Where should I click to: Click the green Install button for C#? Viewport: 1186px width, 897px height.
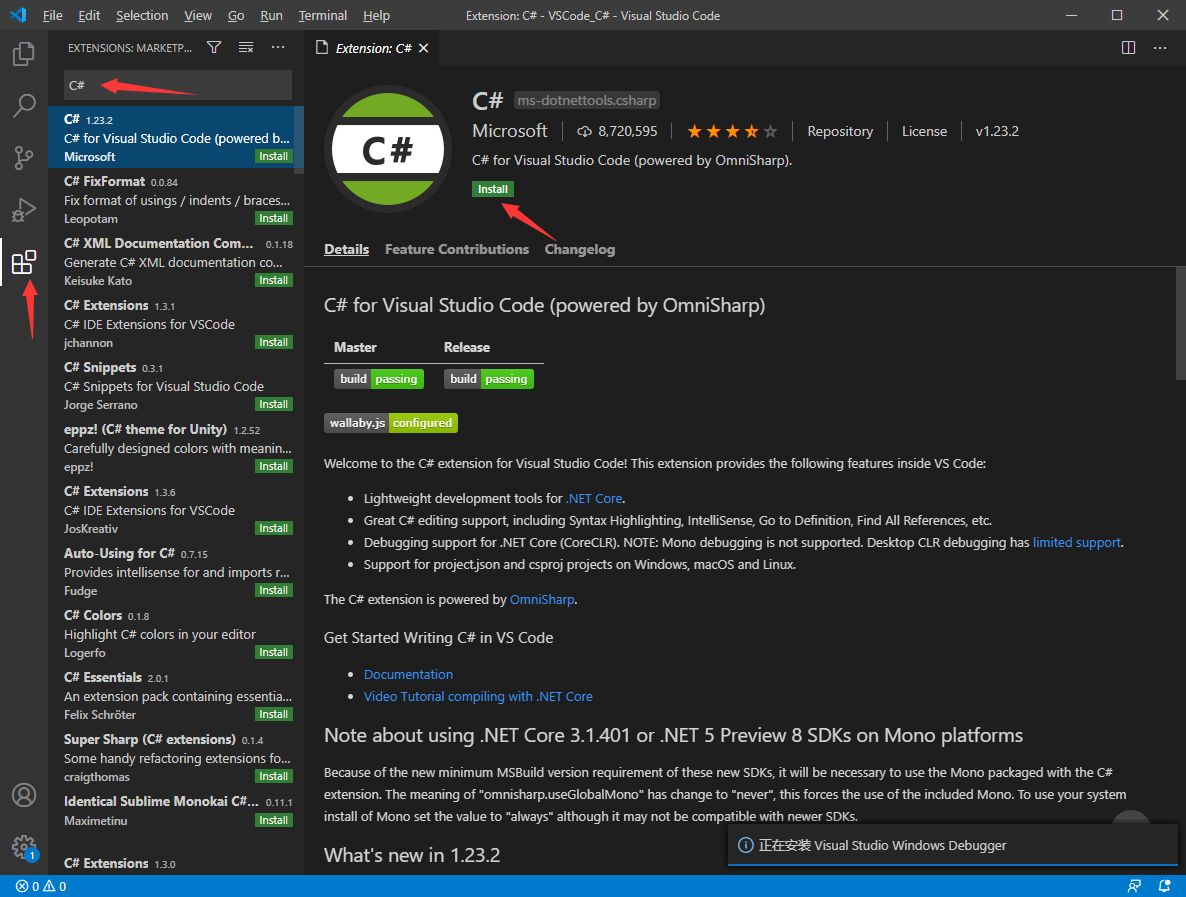493,188
